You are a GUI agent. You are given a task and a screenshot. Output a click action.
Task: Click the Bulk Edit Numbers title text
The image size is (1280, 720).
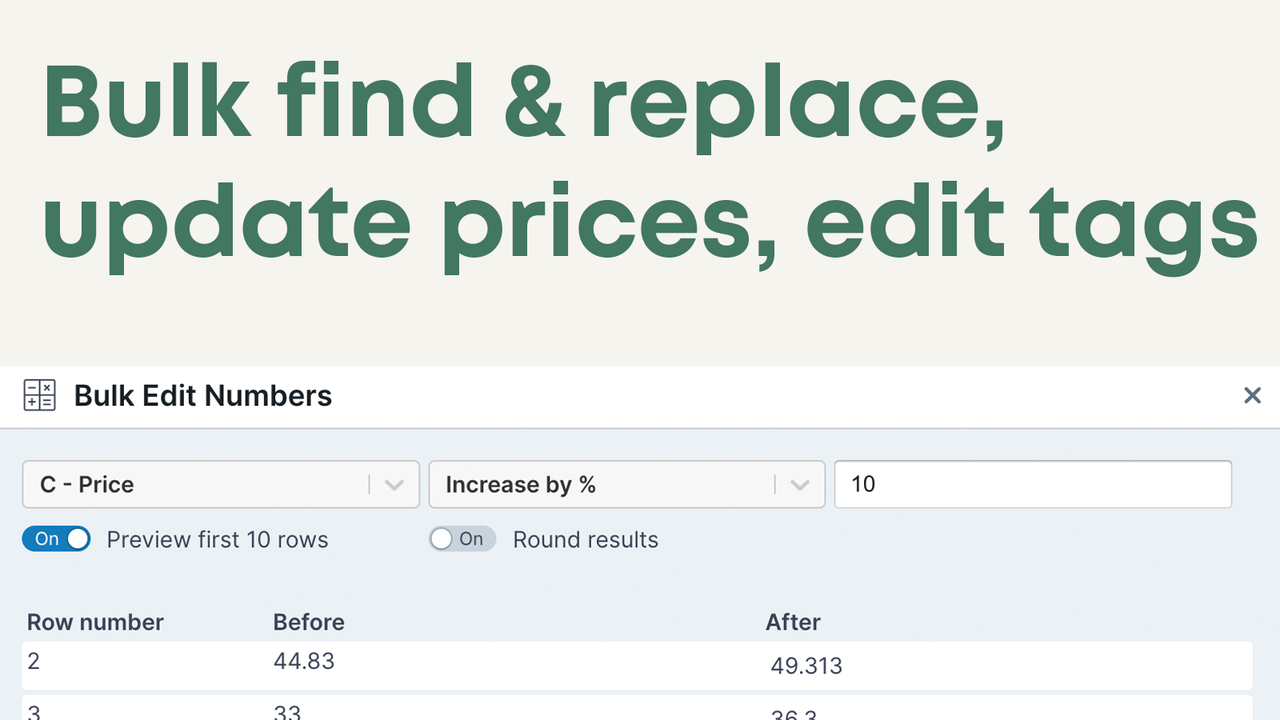pos(203,396)
